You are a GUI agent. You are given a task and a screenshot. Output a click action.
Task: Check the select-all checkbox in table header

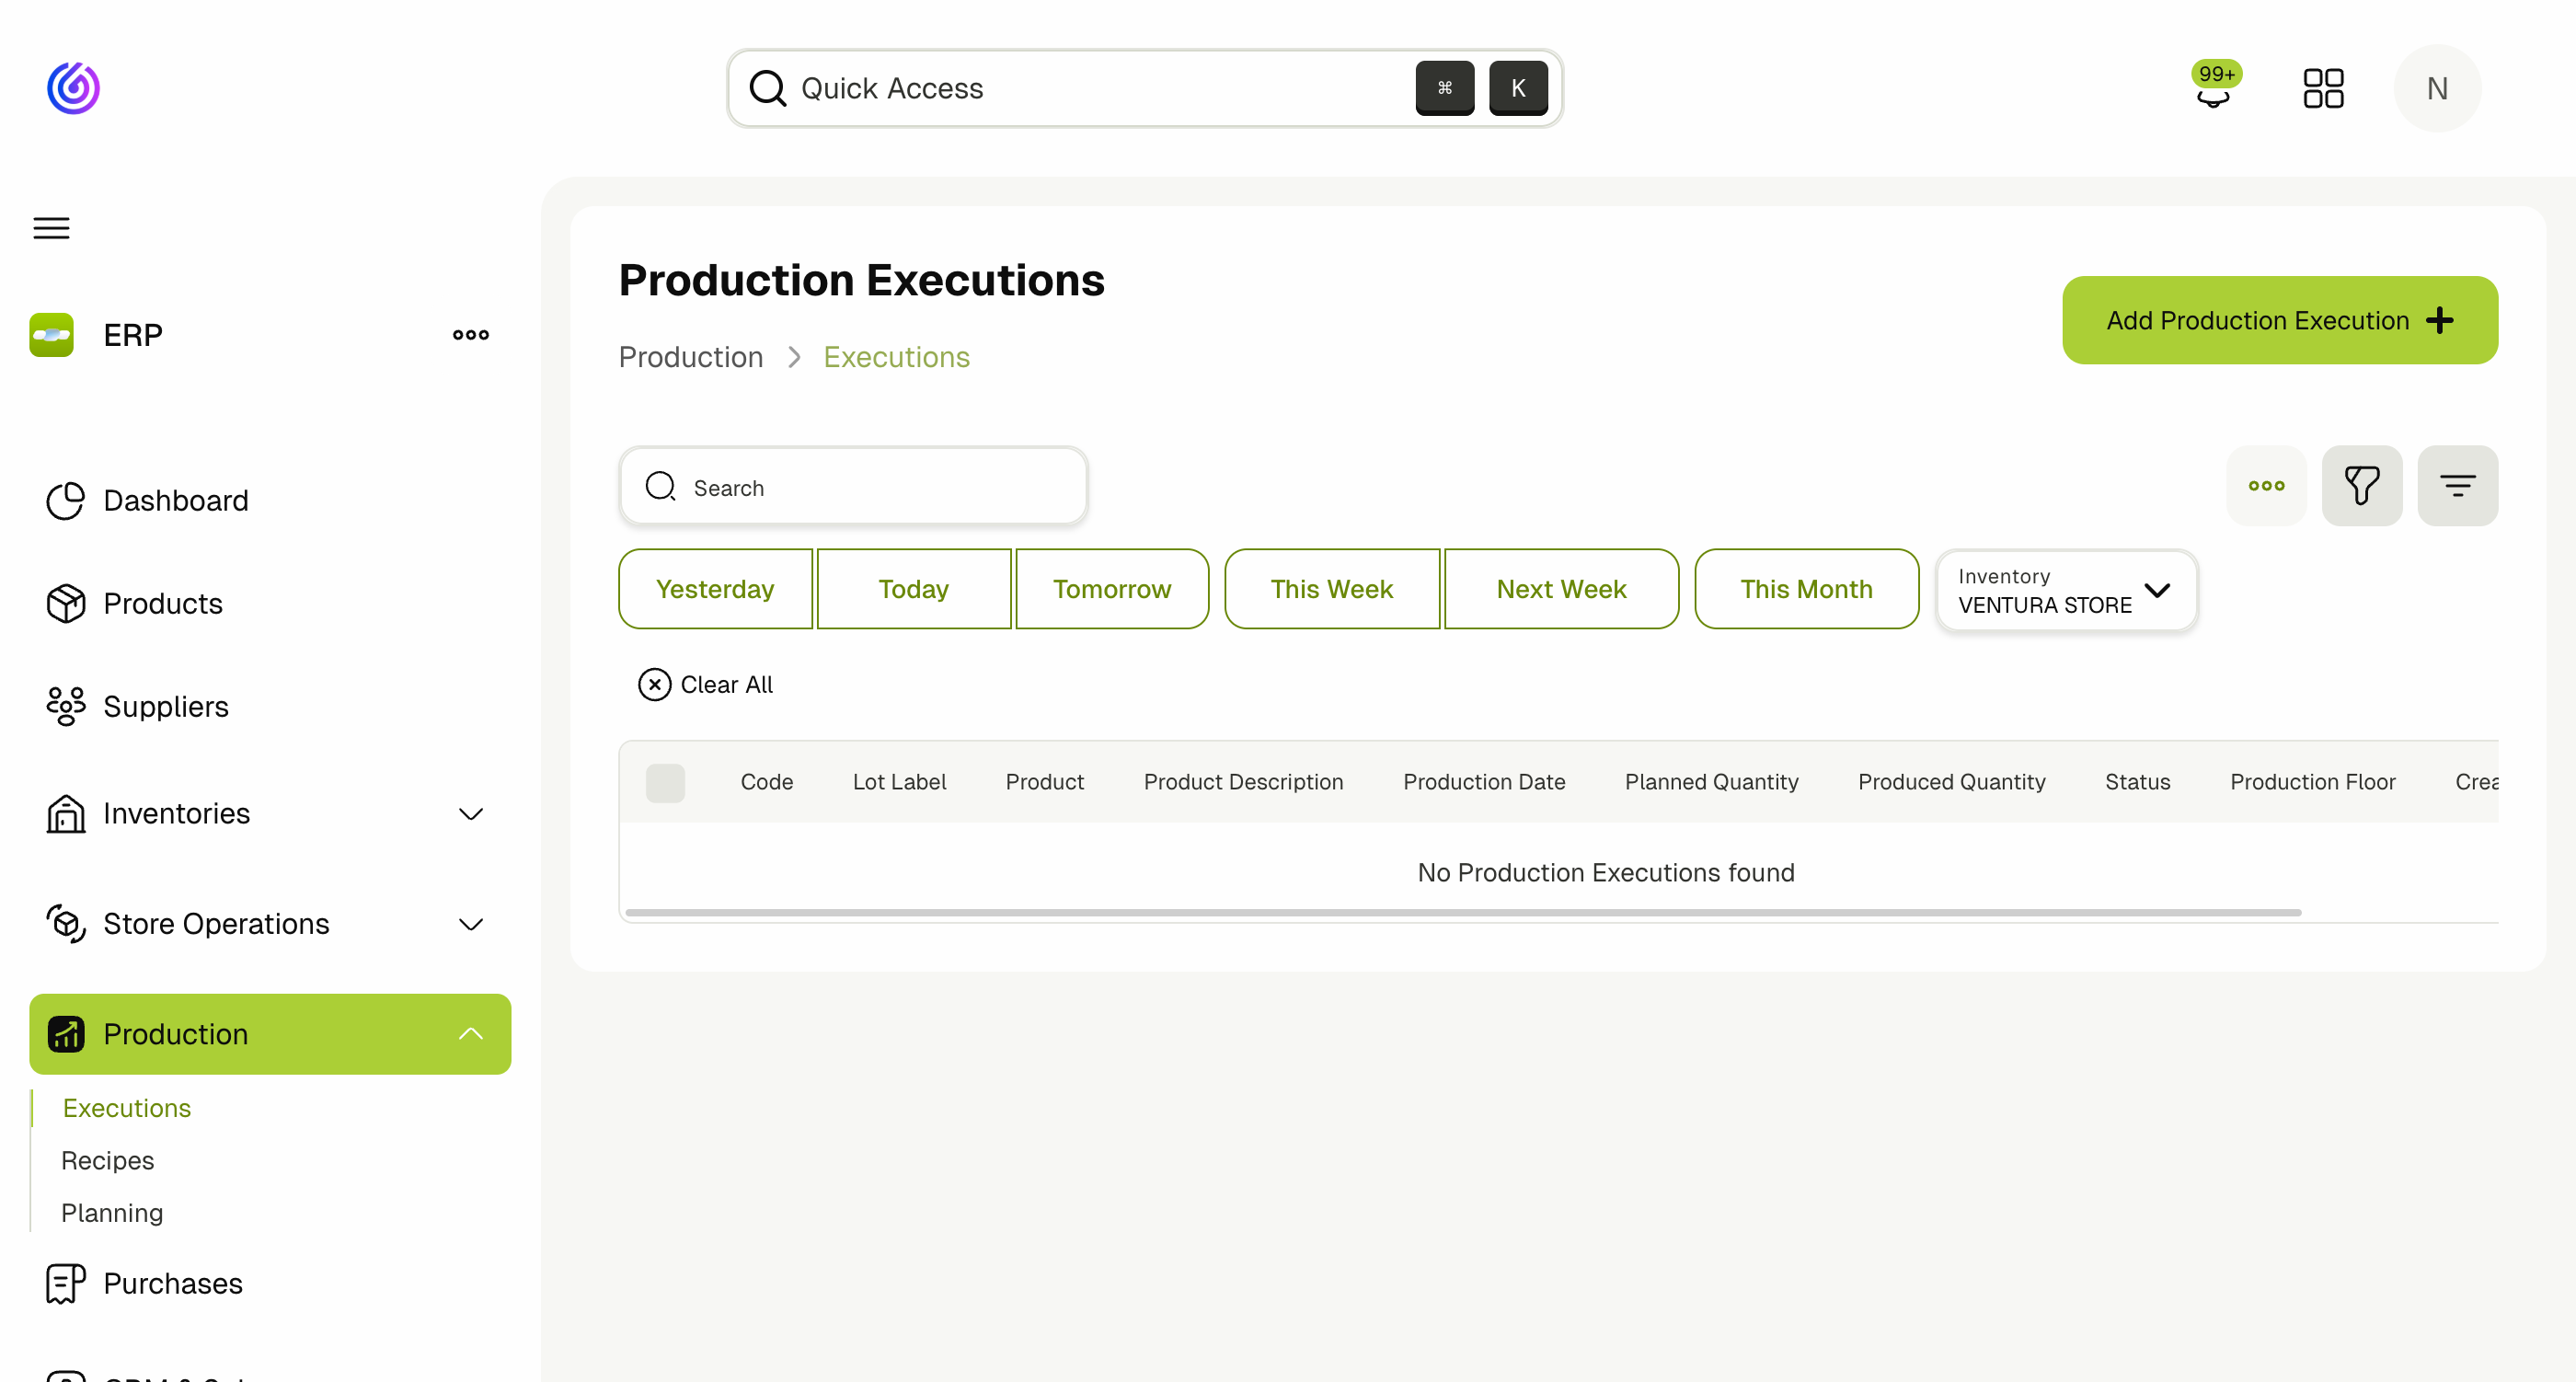[x=665, y=783]
